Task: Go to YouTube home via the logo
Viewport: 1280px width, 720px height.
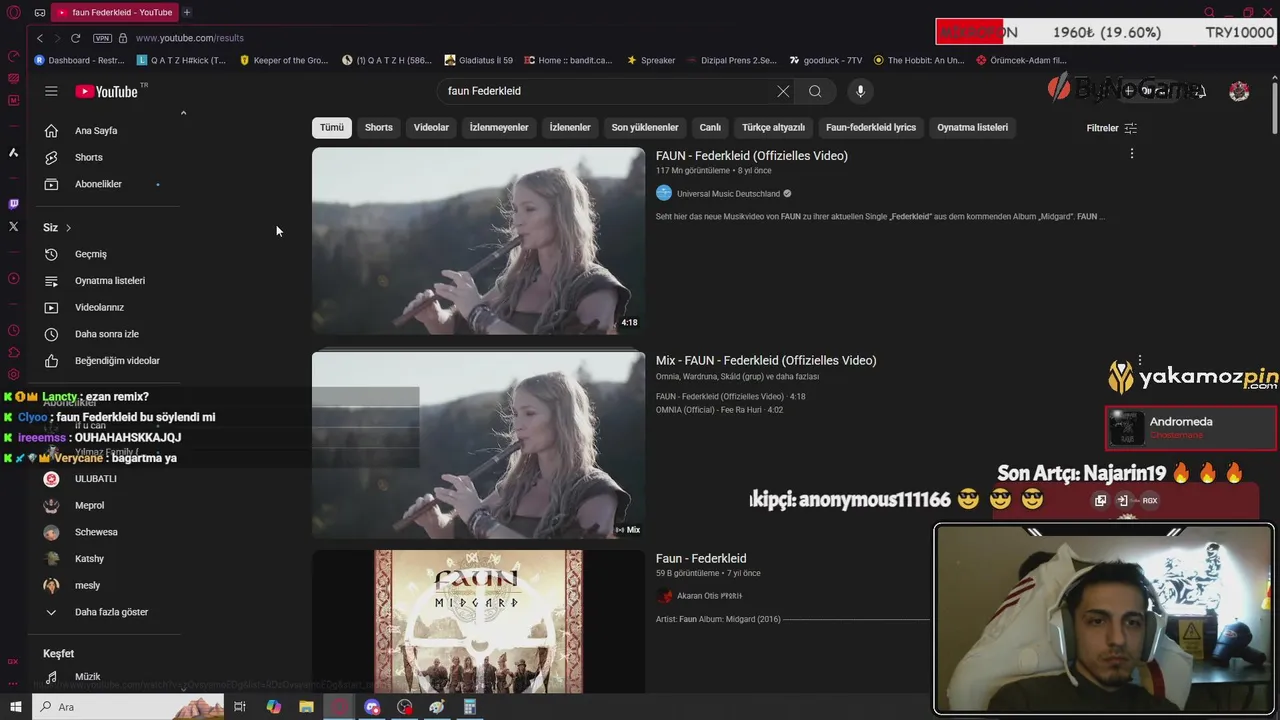Action: tap(106, 91)
